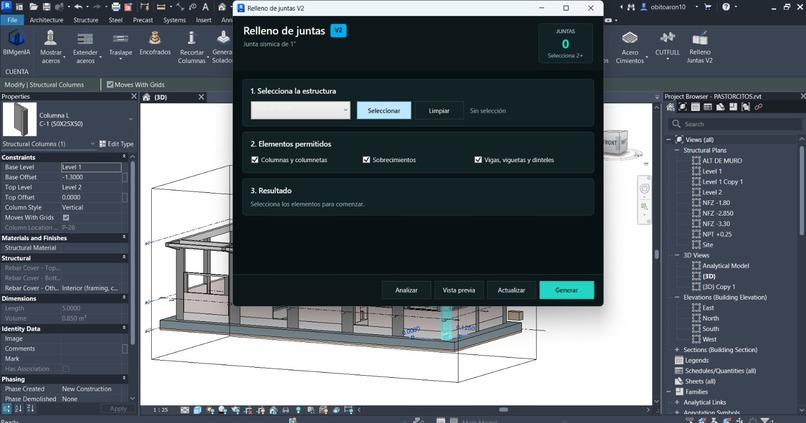Click the Recortar Columnas ribbon tool
The image size is (806, 423).
(x=192, y=47)
